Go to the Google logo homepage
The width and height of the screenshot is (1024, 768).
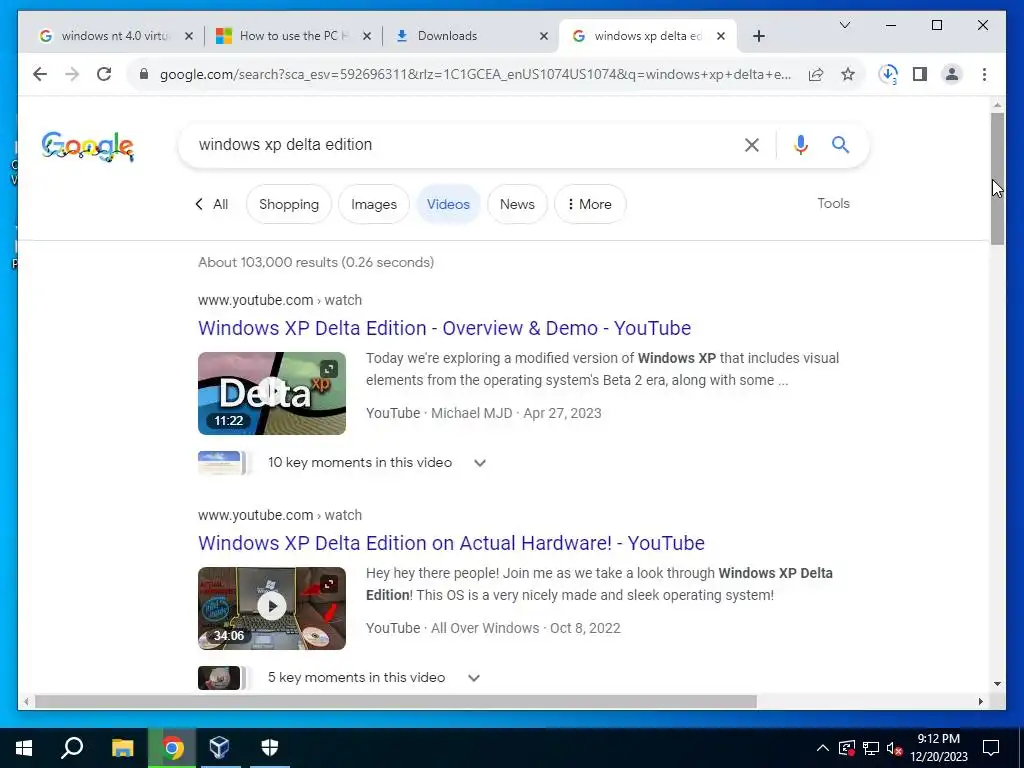88,146
